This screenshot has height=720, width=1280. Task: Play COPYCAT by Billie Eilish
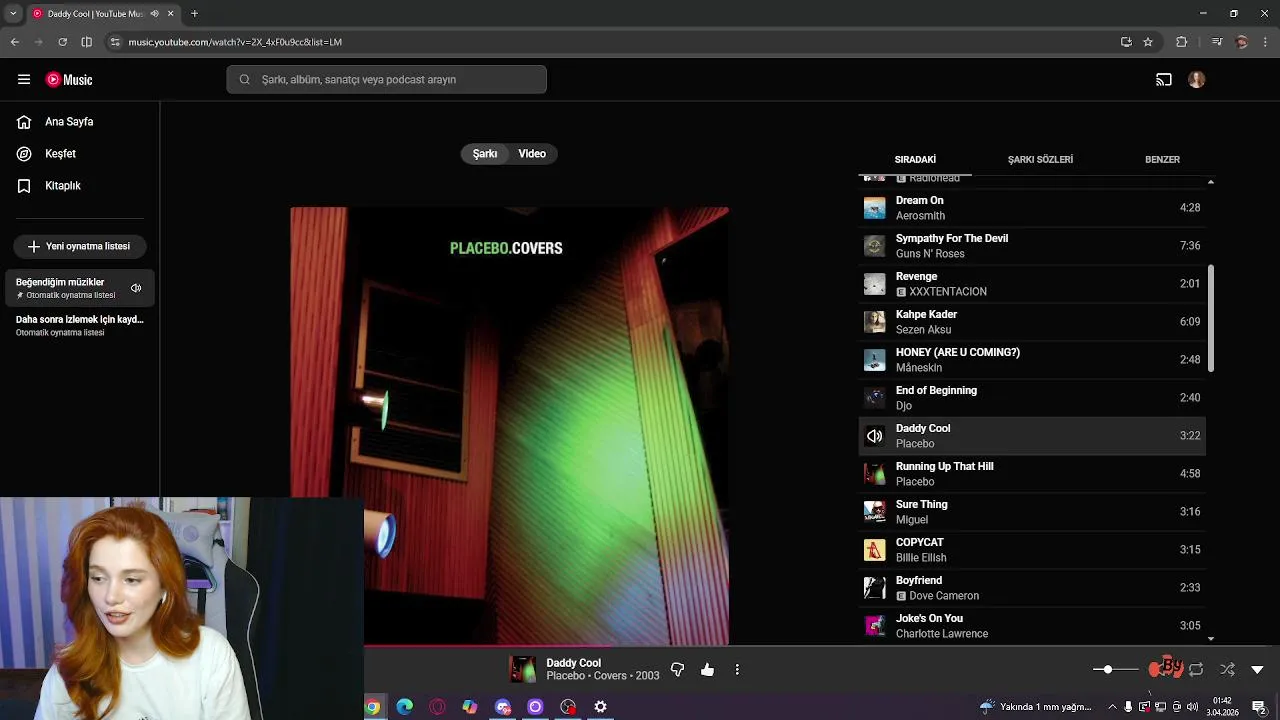click(1032, 550)
